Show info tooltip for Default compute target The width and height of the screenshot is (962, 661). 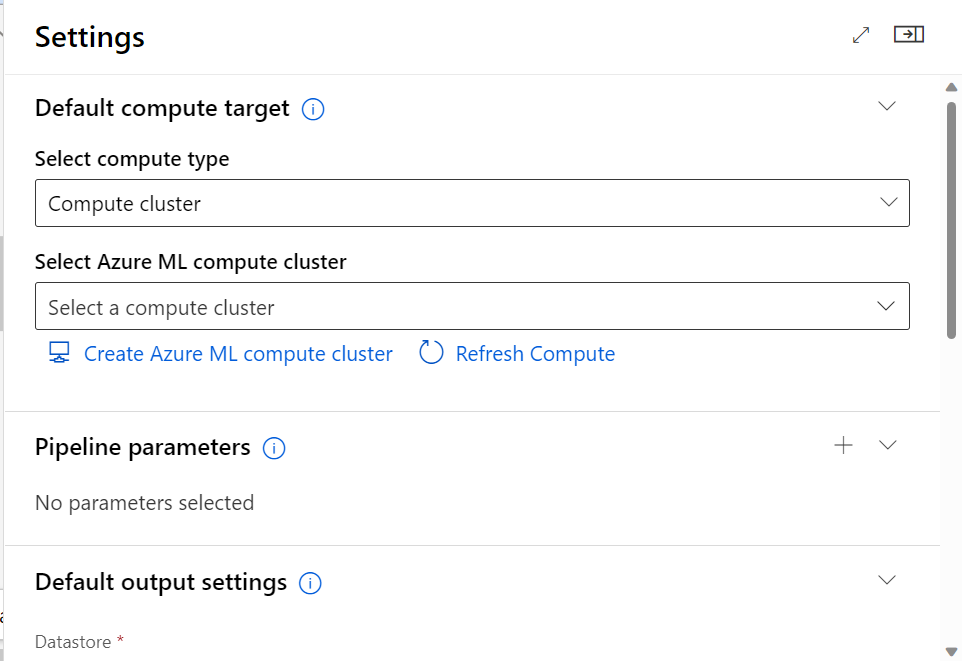click(x=313, y=109)
